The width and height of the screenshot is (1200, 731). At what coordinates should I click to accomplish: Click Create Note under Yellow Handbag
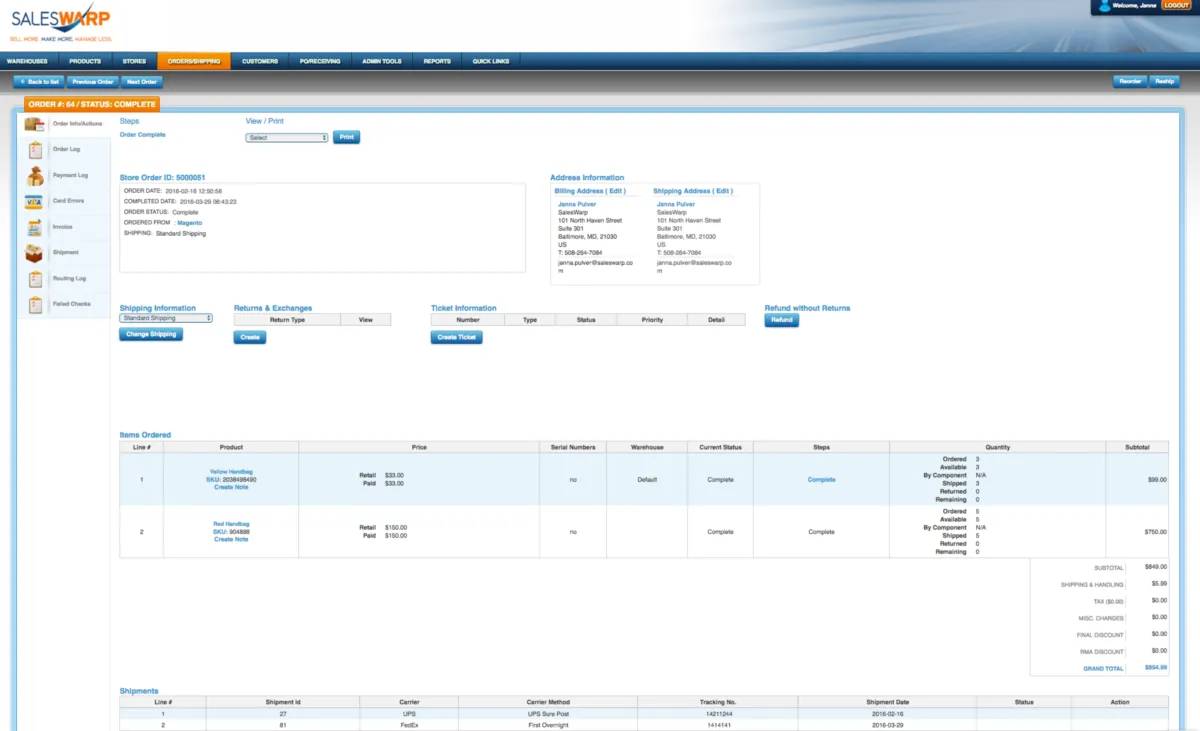tap(231, 487)
